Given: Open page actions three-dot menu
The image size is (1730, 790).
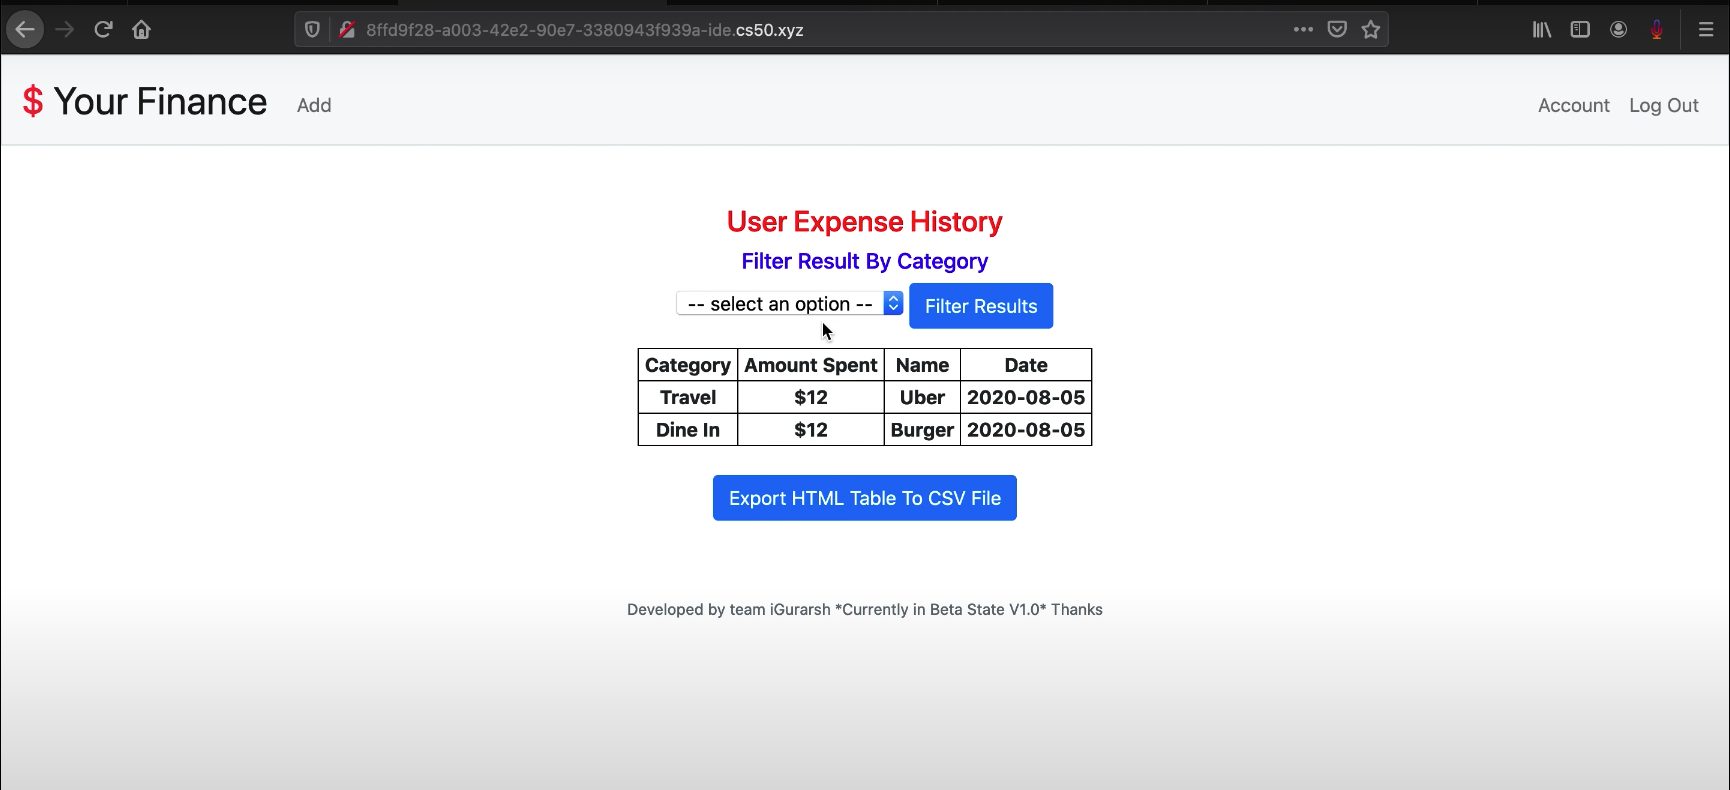Looking at the screenshot, I should [x=1303, y=30].
